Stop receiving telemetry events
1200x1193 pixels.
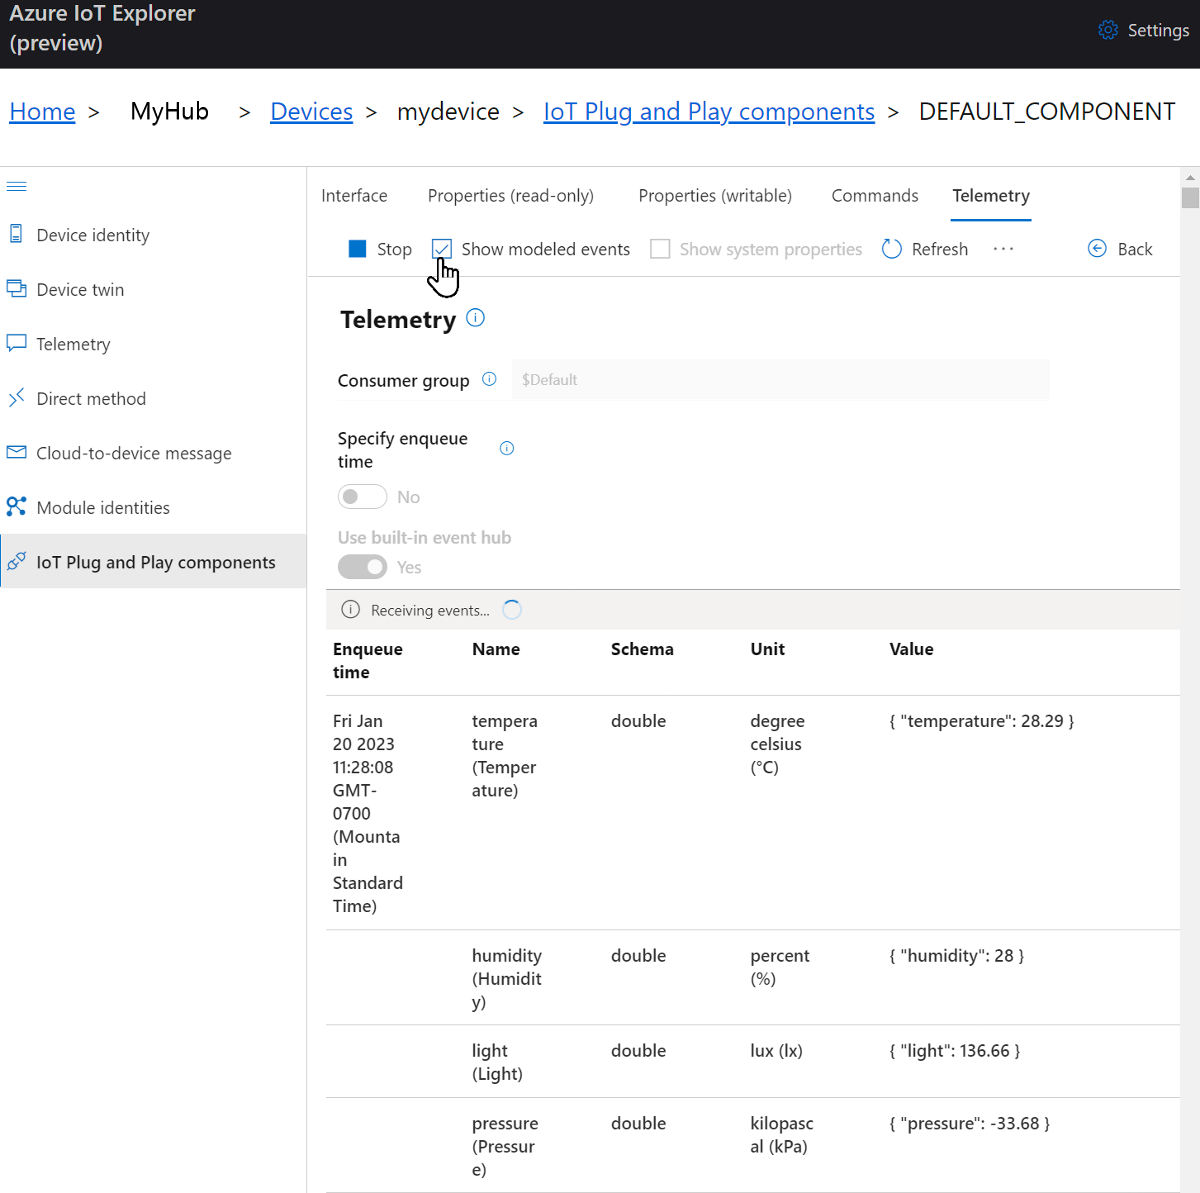[379, 248]
